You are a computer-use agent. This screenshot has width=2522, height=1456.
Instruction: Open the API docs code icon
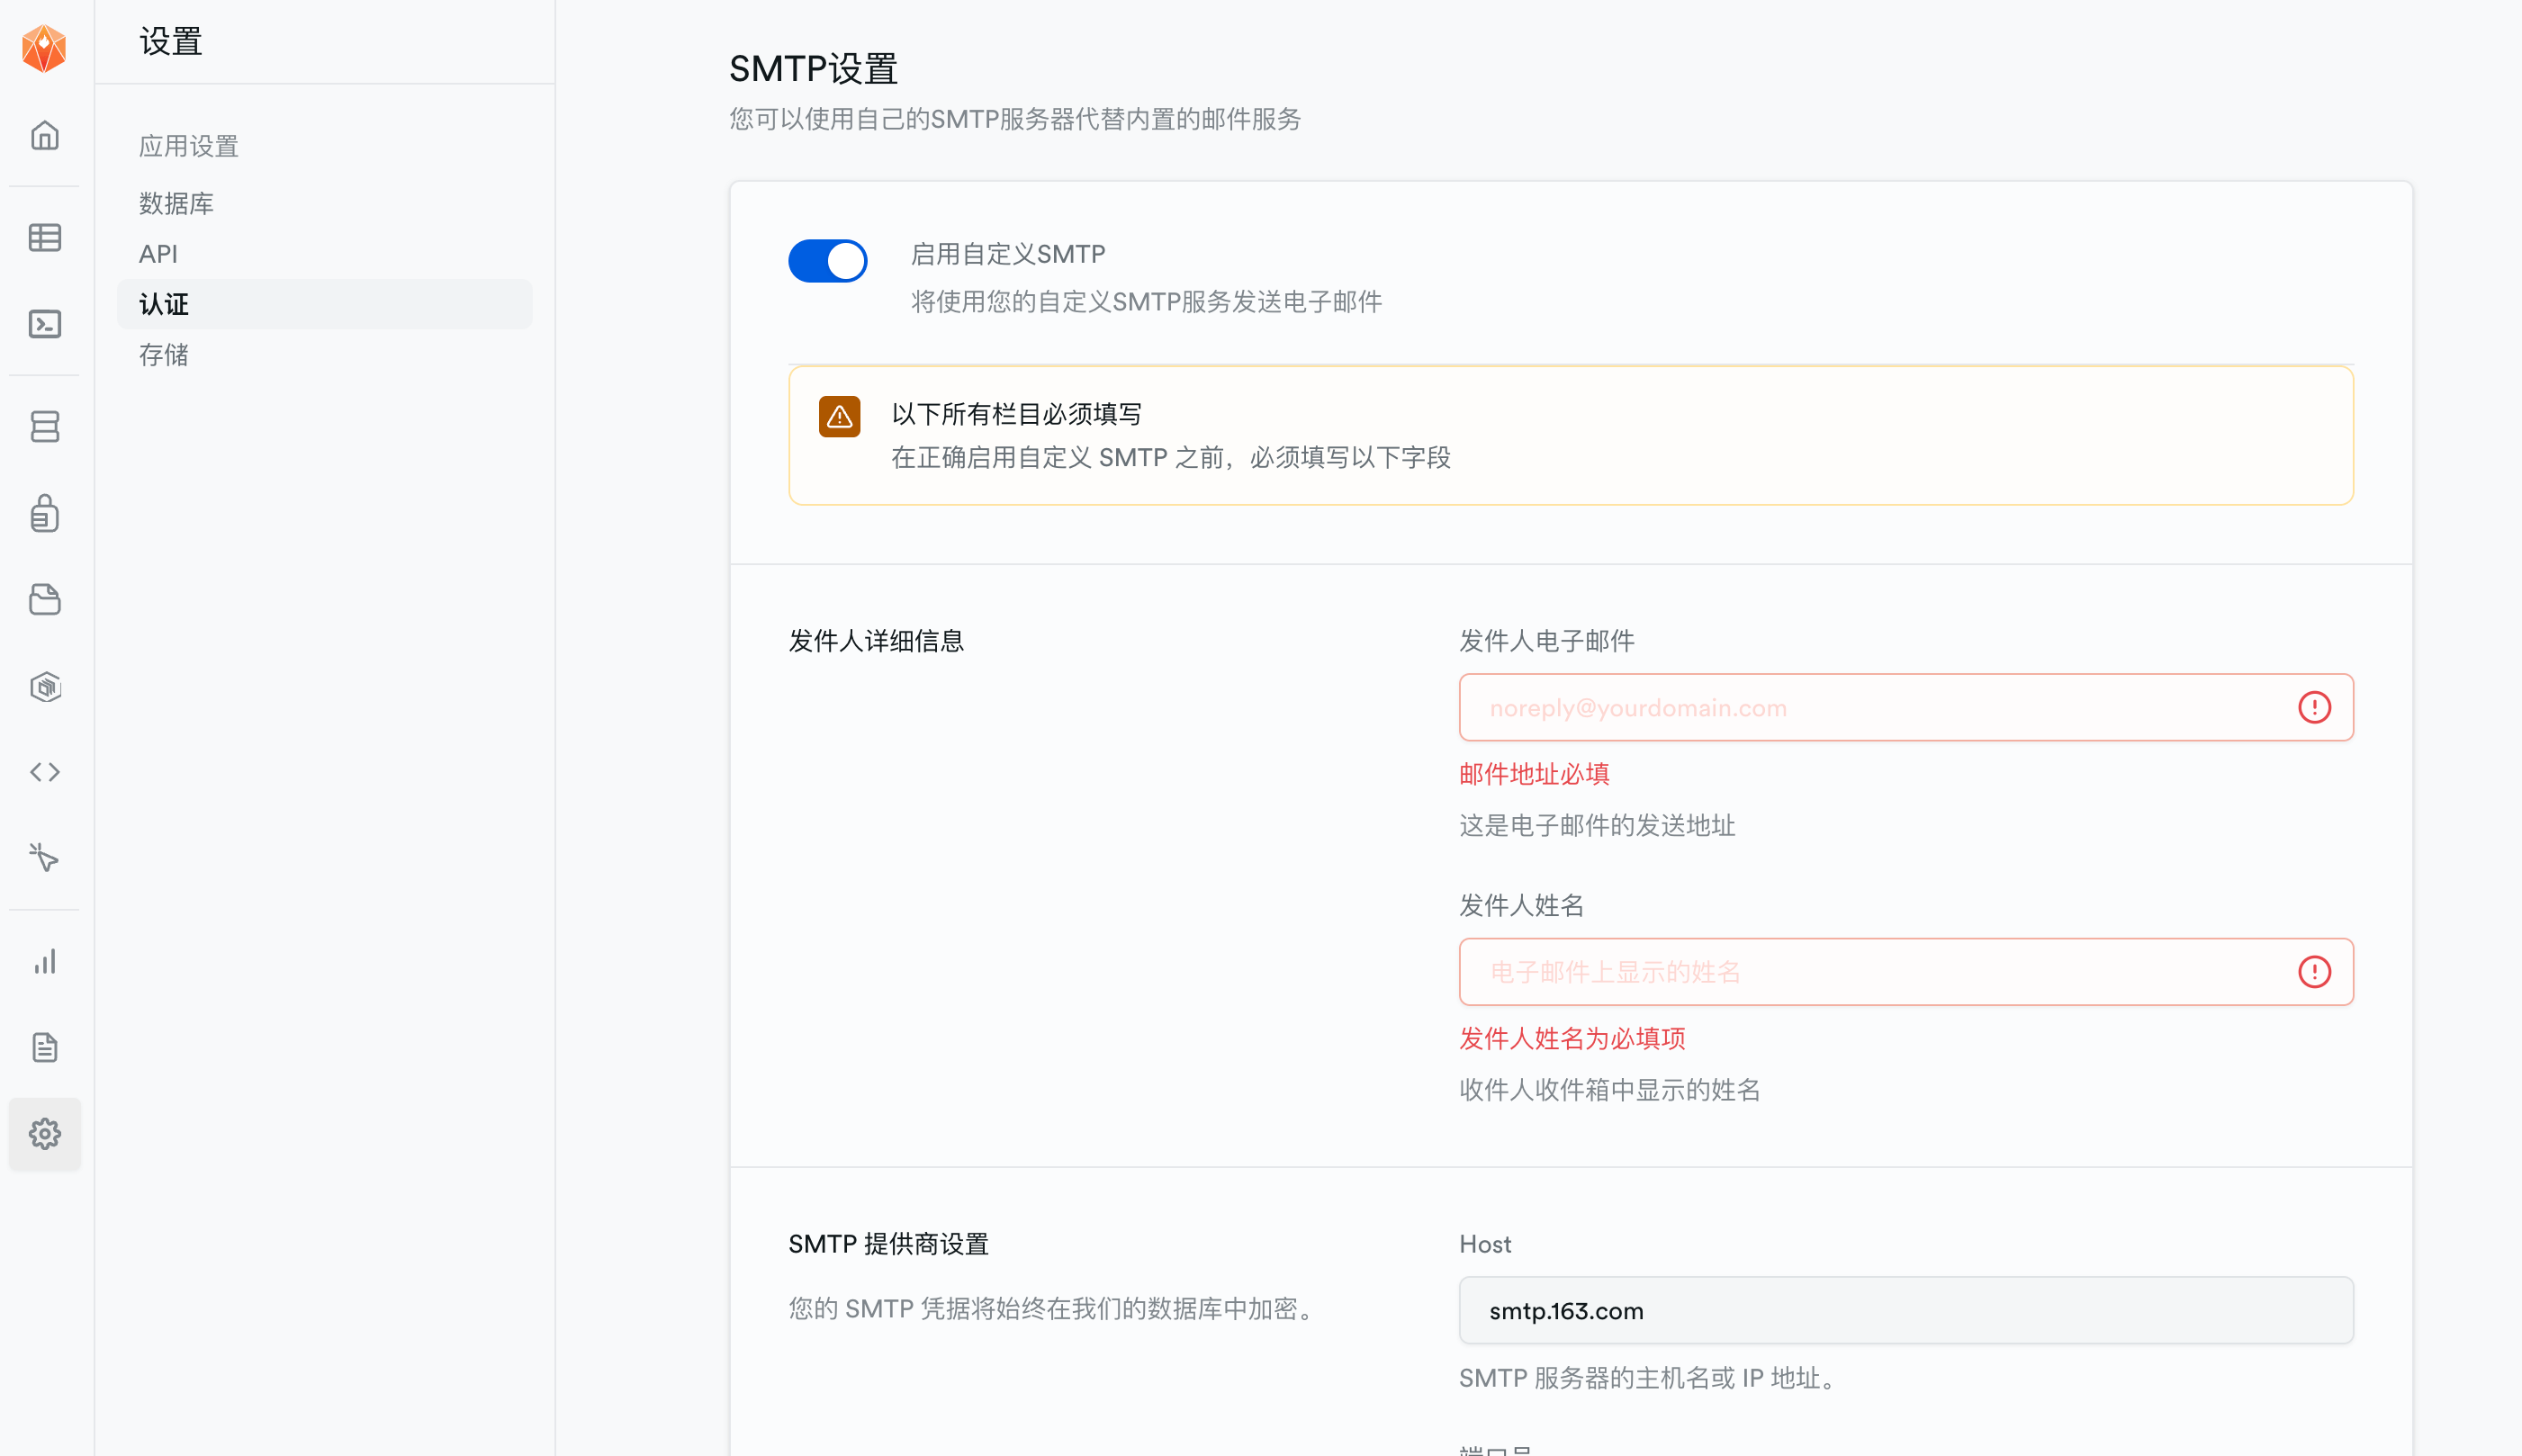(44, 772)
